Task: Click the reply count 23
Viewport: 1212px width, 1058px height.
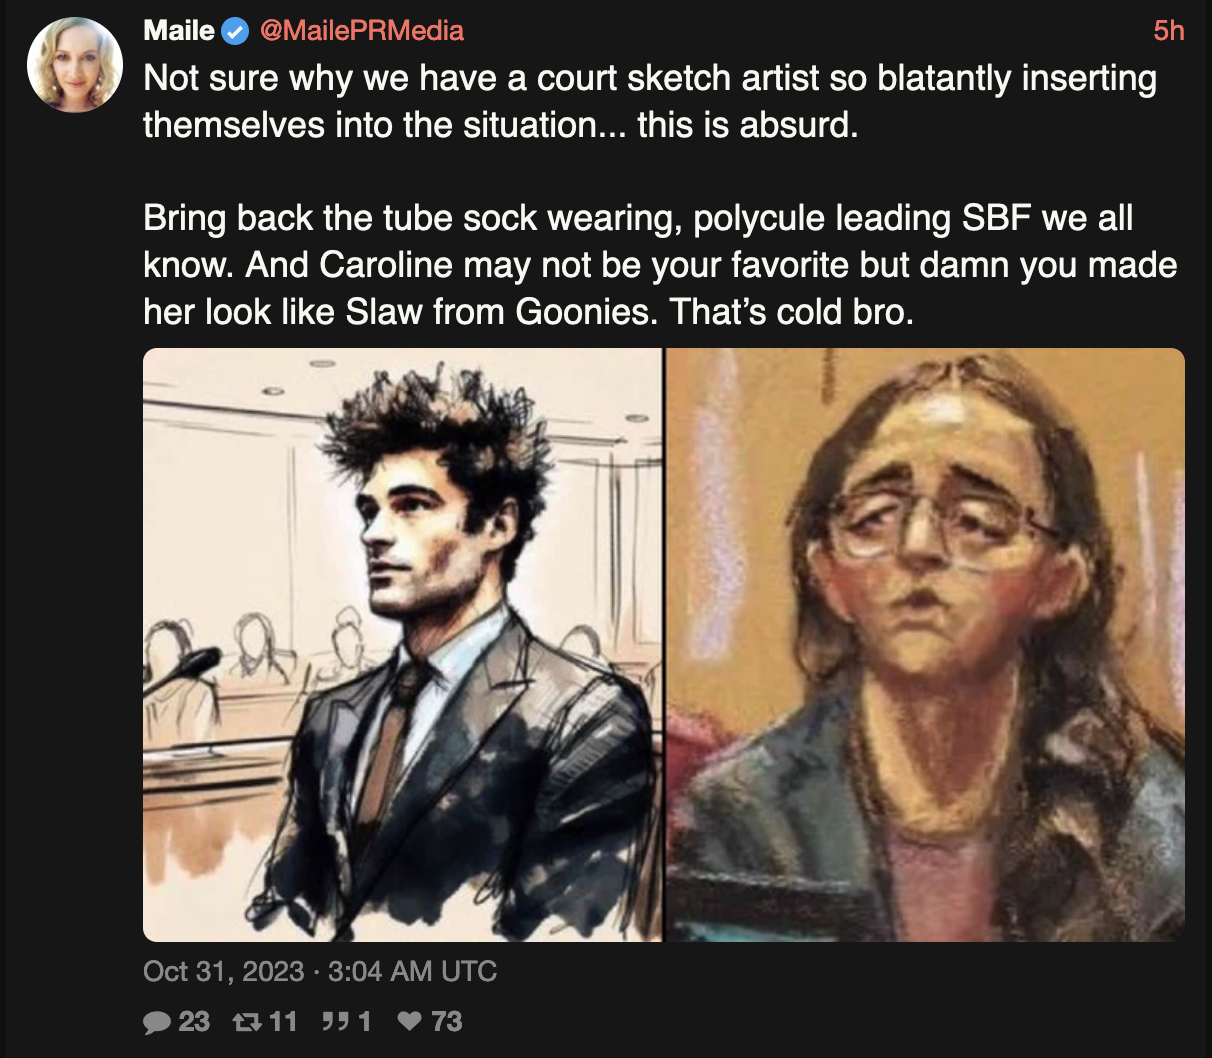Action: pos(194,1021)
